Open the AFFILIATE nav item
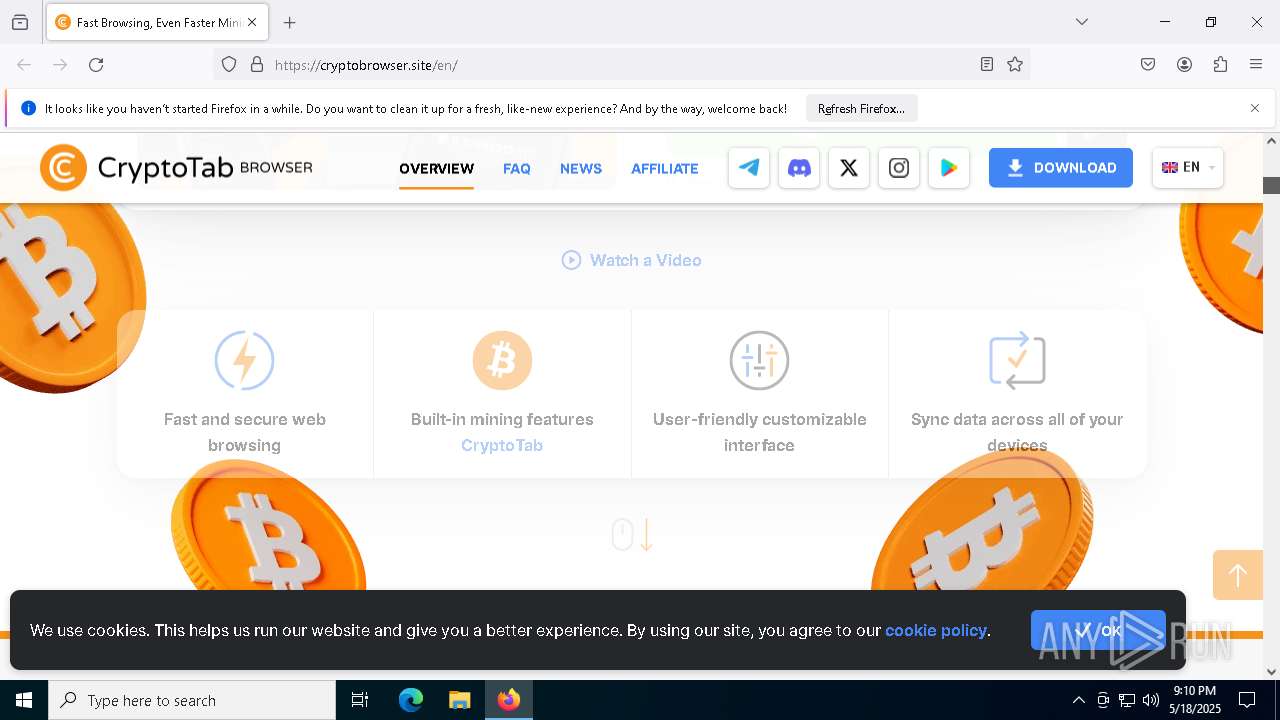This screenshot has height=720, width=1280. pyautogui.click(x=665, y=168)
